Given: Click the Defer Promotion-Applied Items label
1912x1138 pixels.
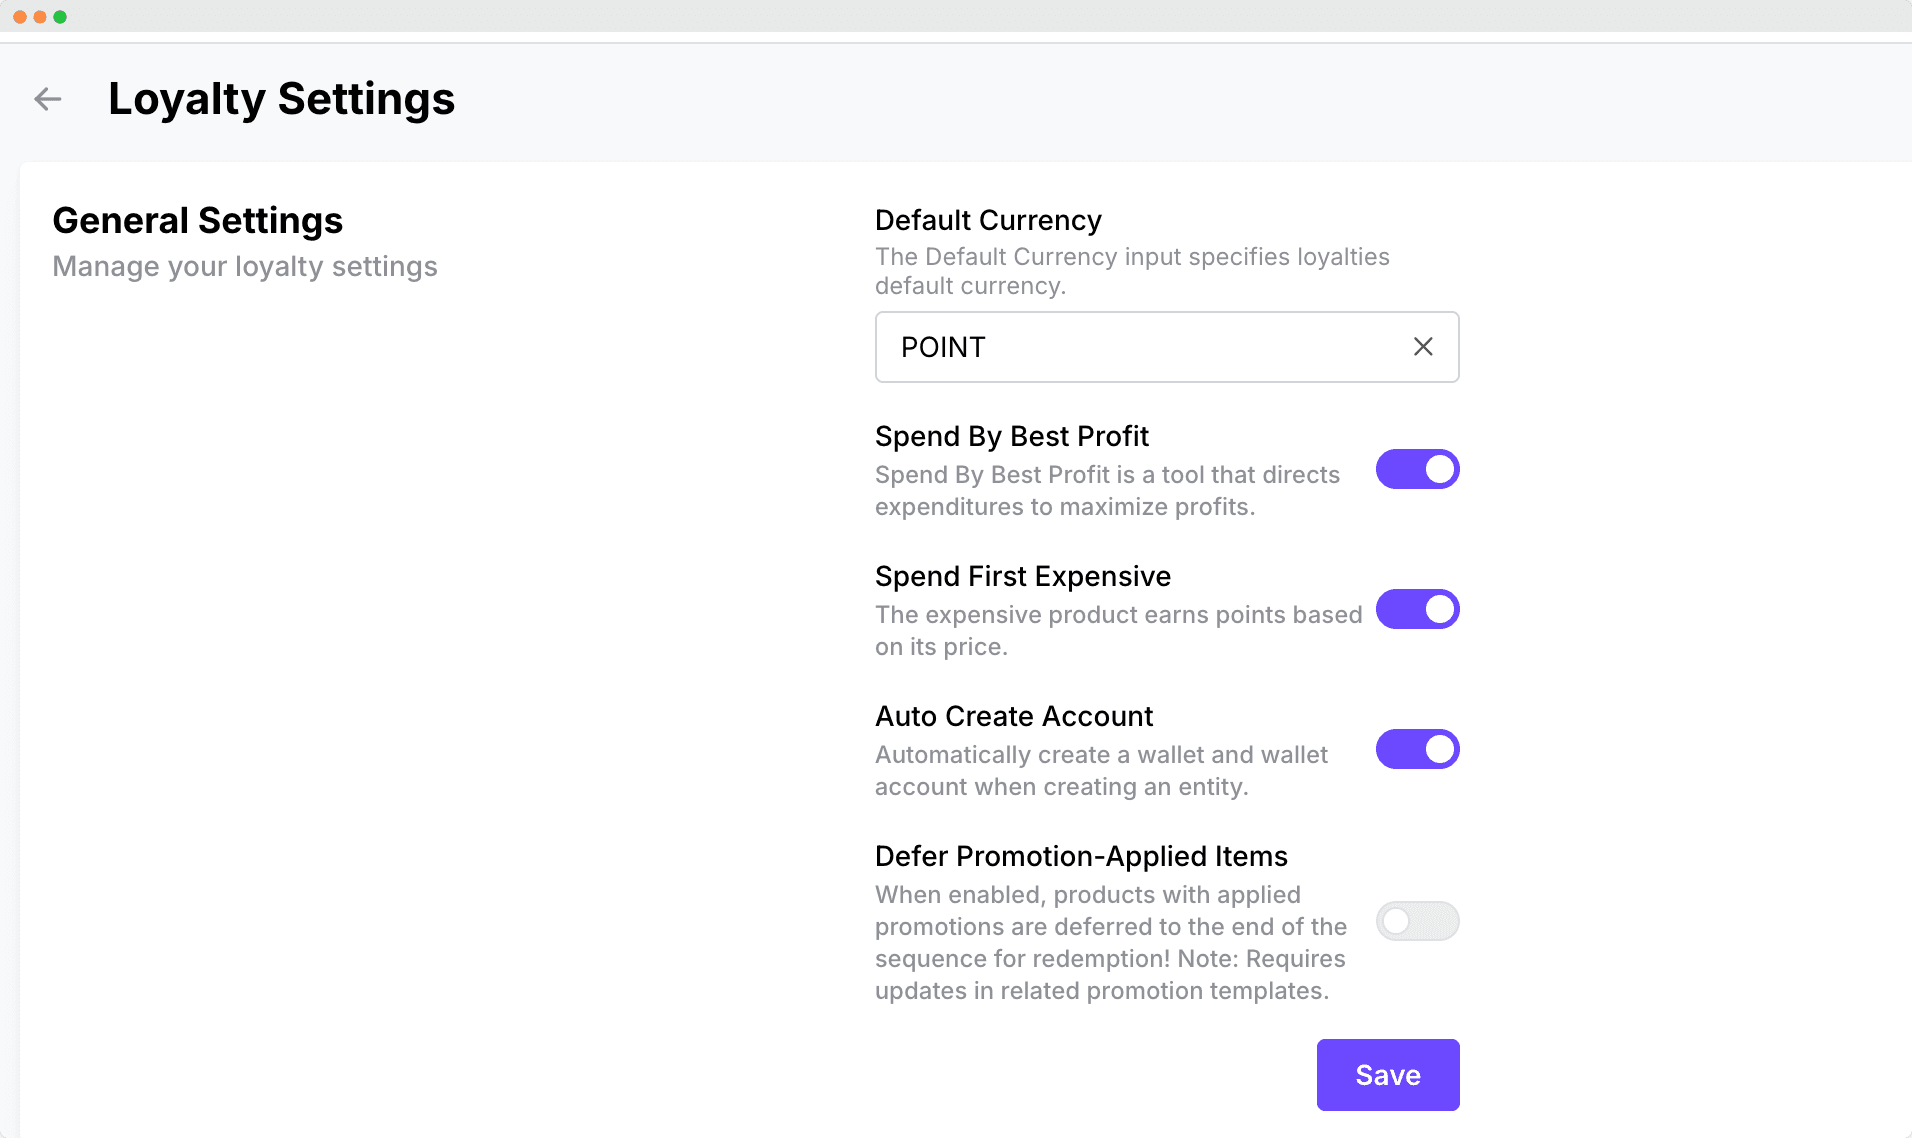Looking at the screenshot, I should pos(1080,856).
